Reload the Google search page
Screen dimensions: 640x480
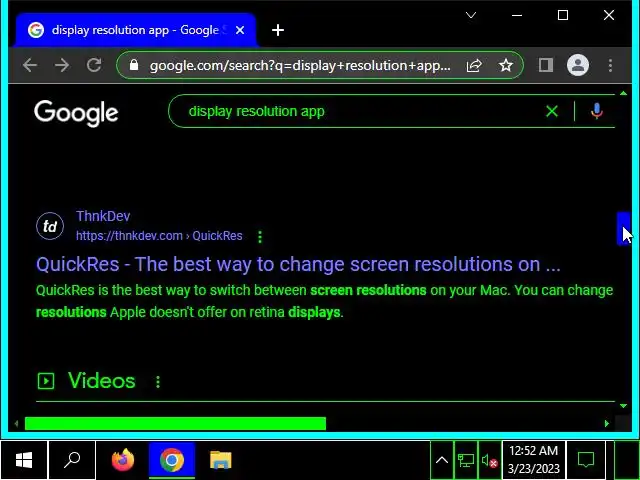click(x=94, y=65)
